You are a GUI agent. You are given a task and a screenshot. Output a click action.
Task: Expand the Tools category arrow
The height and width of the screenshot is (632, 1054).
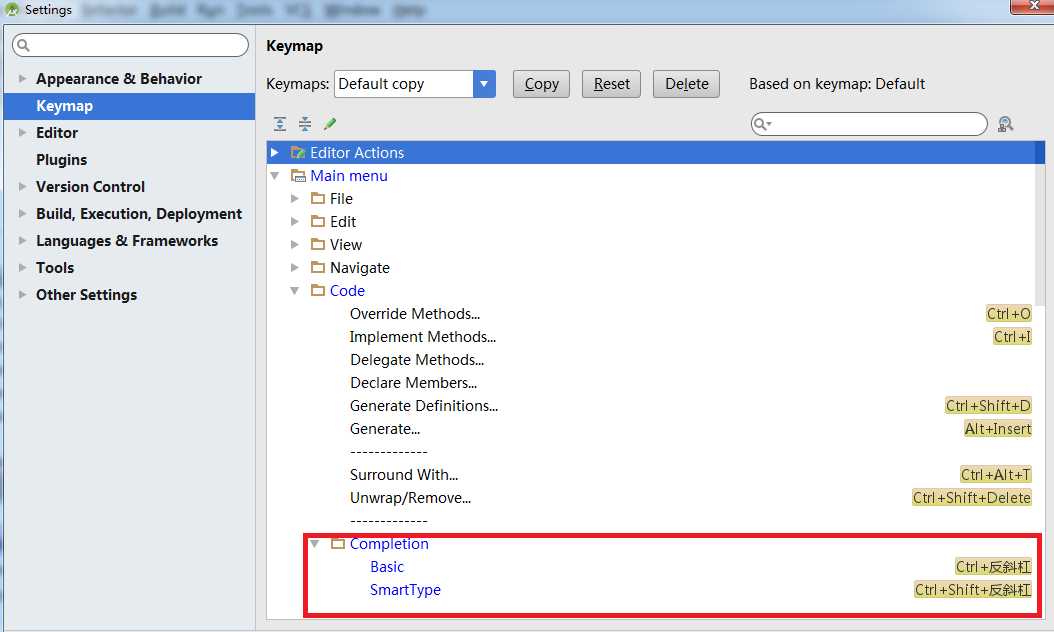[x=22, y=268]
